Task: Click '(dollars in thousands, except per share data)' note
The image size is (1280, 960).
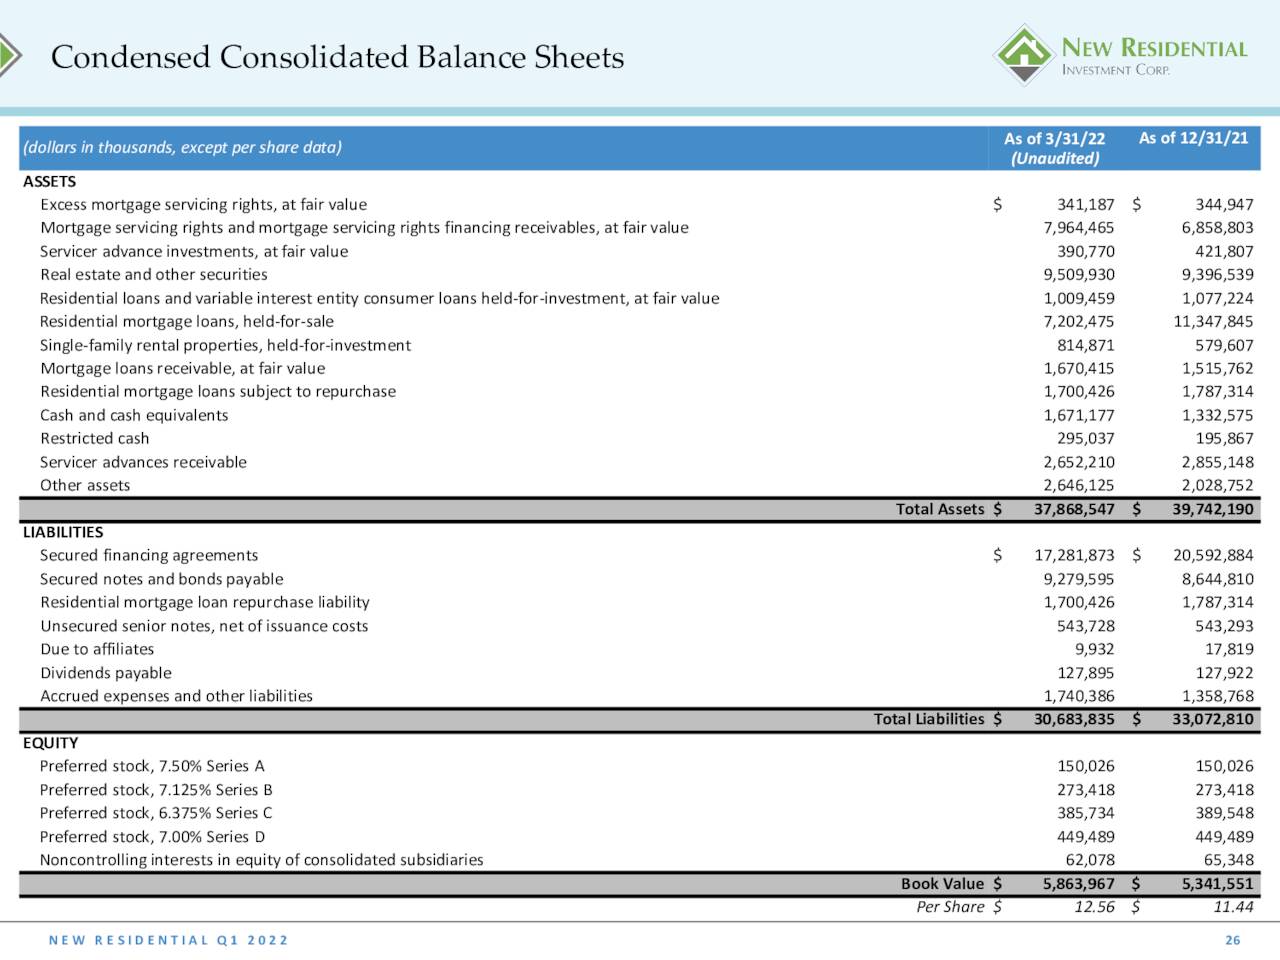Action: pos(183,147)
